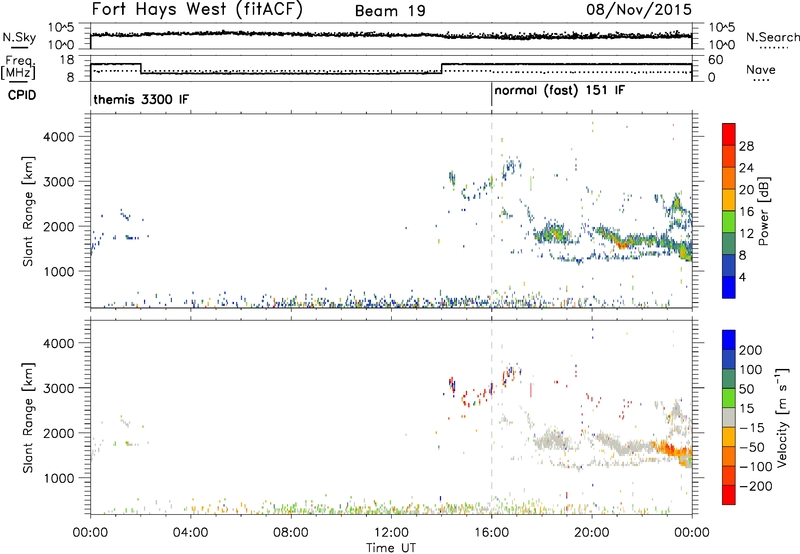Click the 12:00 time tick label

point(391,533)
